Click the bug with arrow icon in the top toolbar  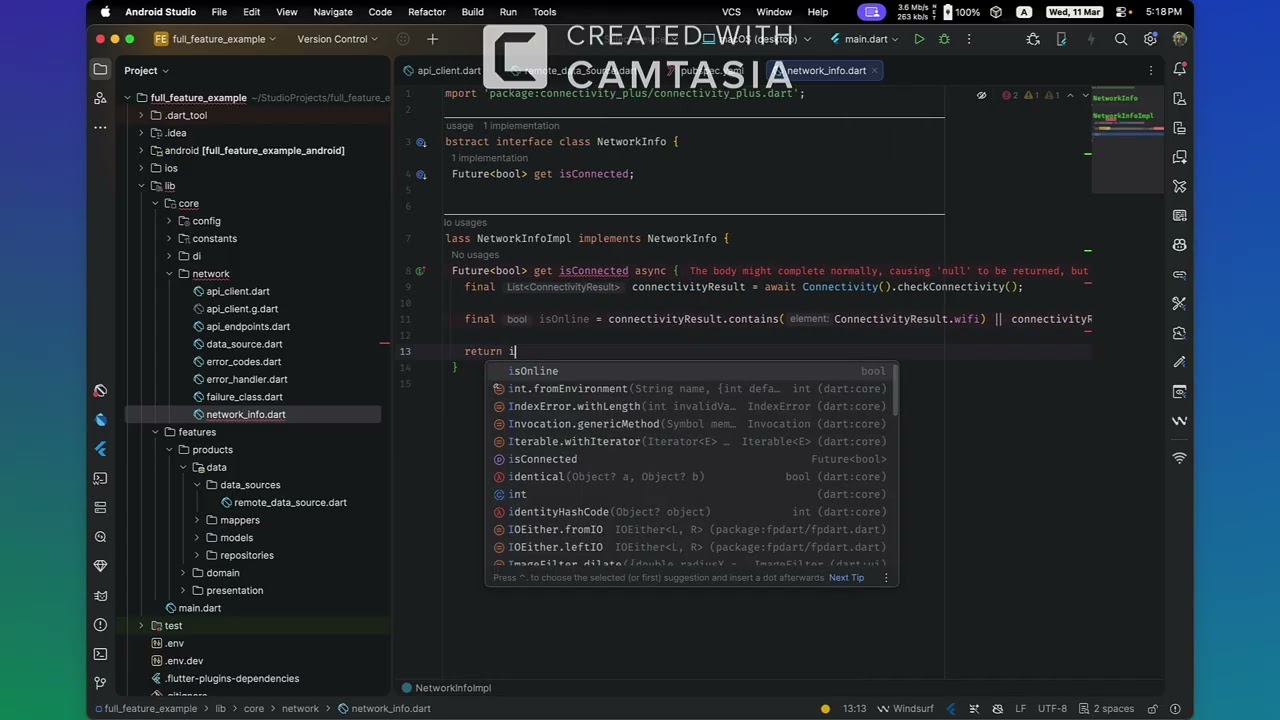(x=1033, y=39)
